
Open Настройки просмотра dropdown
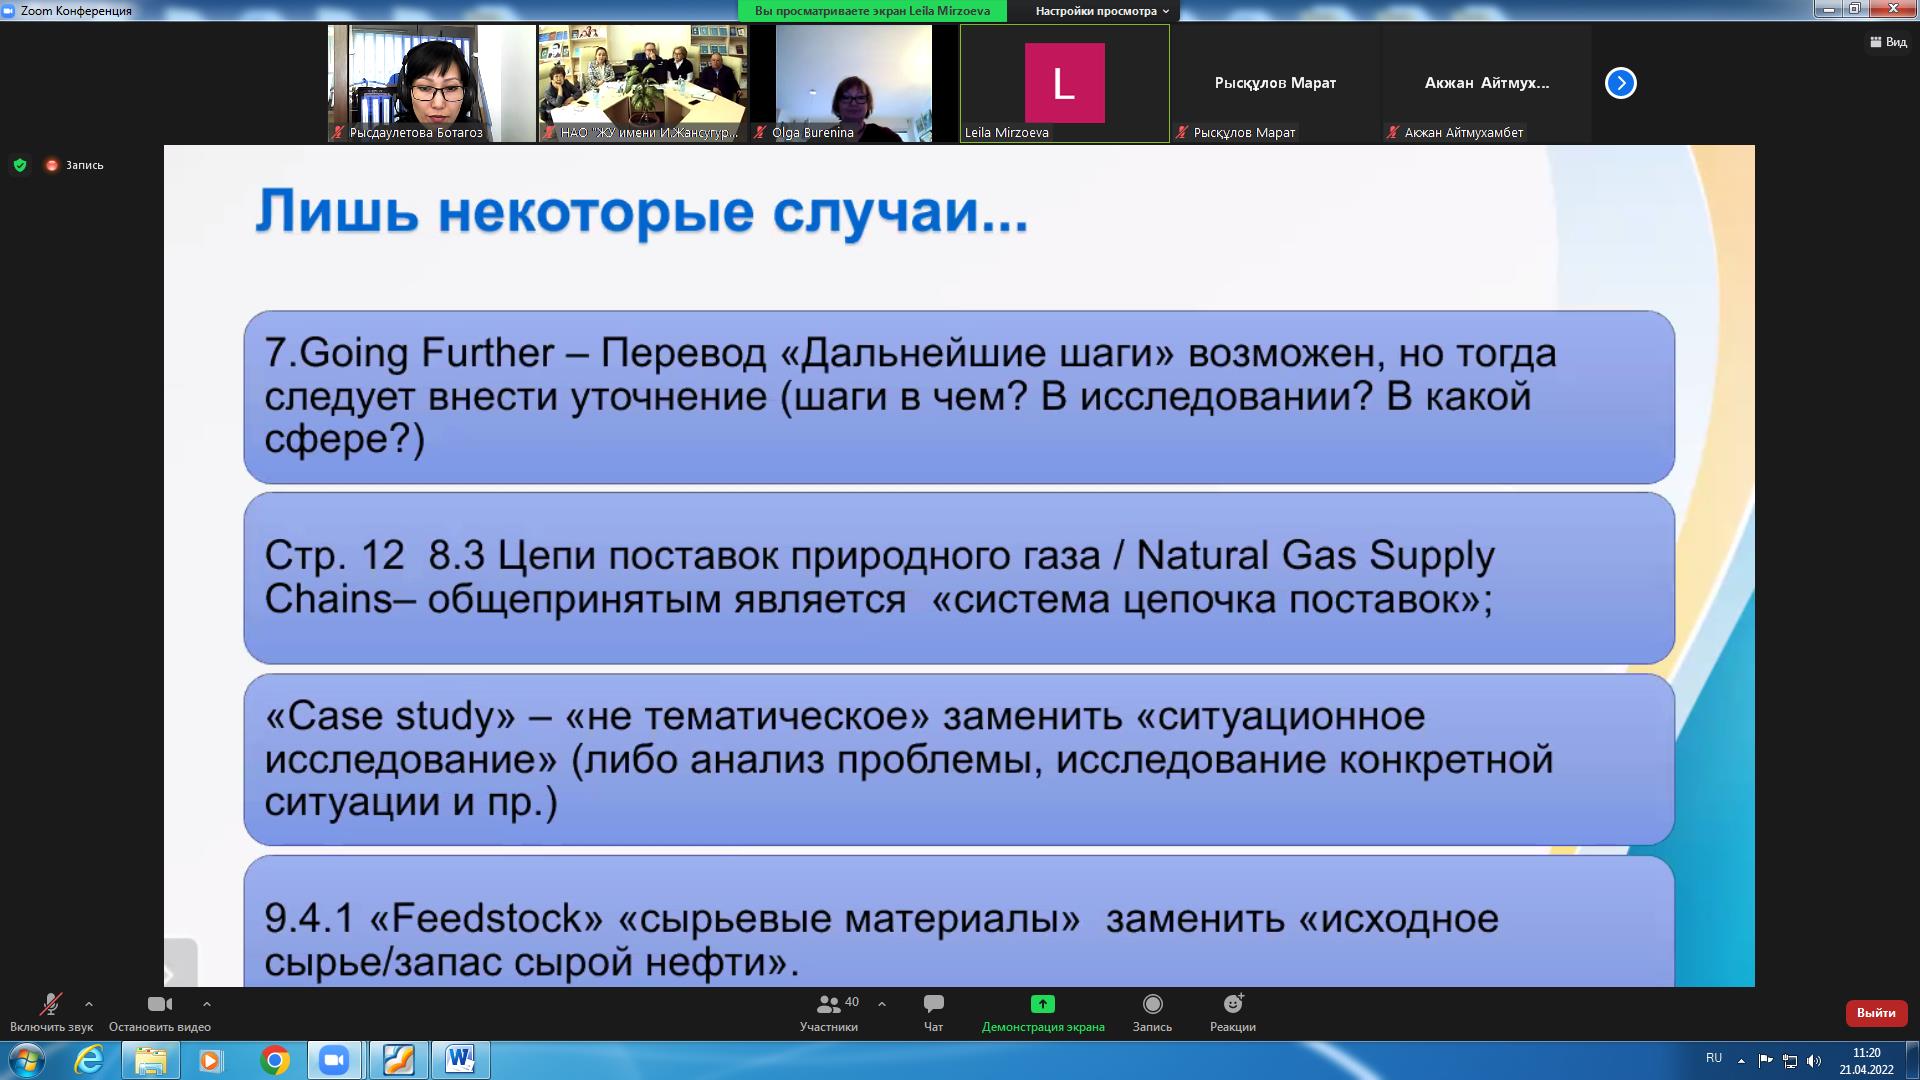pos(1101,11)
